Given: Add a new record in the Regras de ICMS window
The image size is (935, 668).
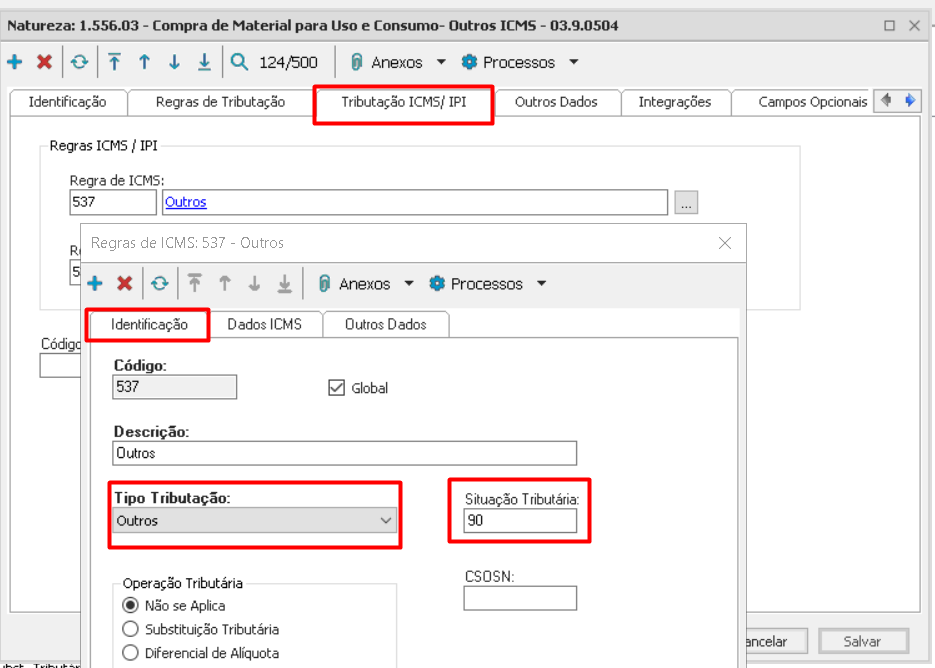Looking at the screenshot, I should pyautogui.click(x=95, y=284).
